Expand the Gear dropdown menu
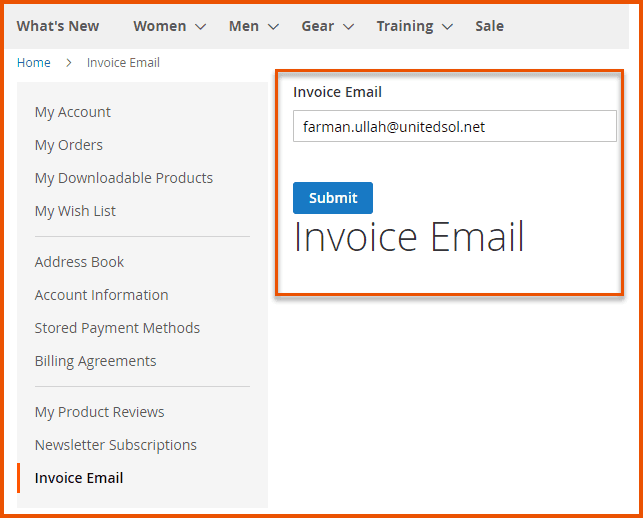This screenshot has width=643, height=518. click(327, 26)
